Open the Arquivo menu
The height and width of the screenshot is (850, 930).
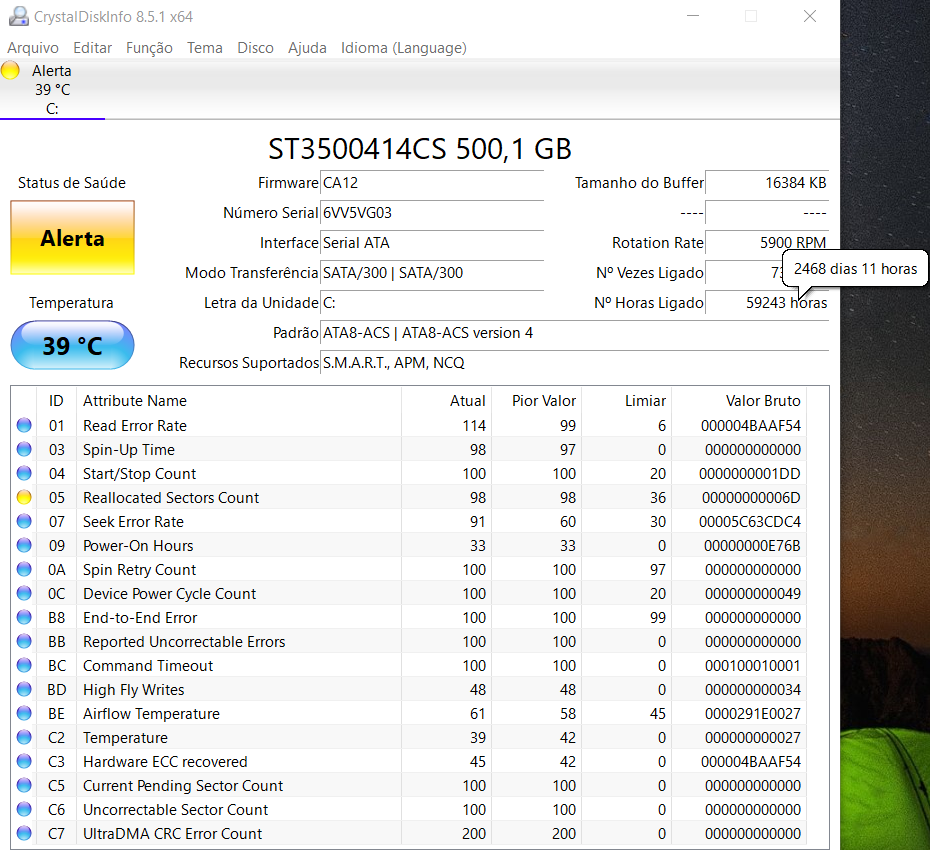click(33, 47)
